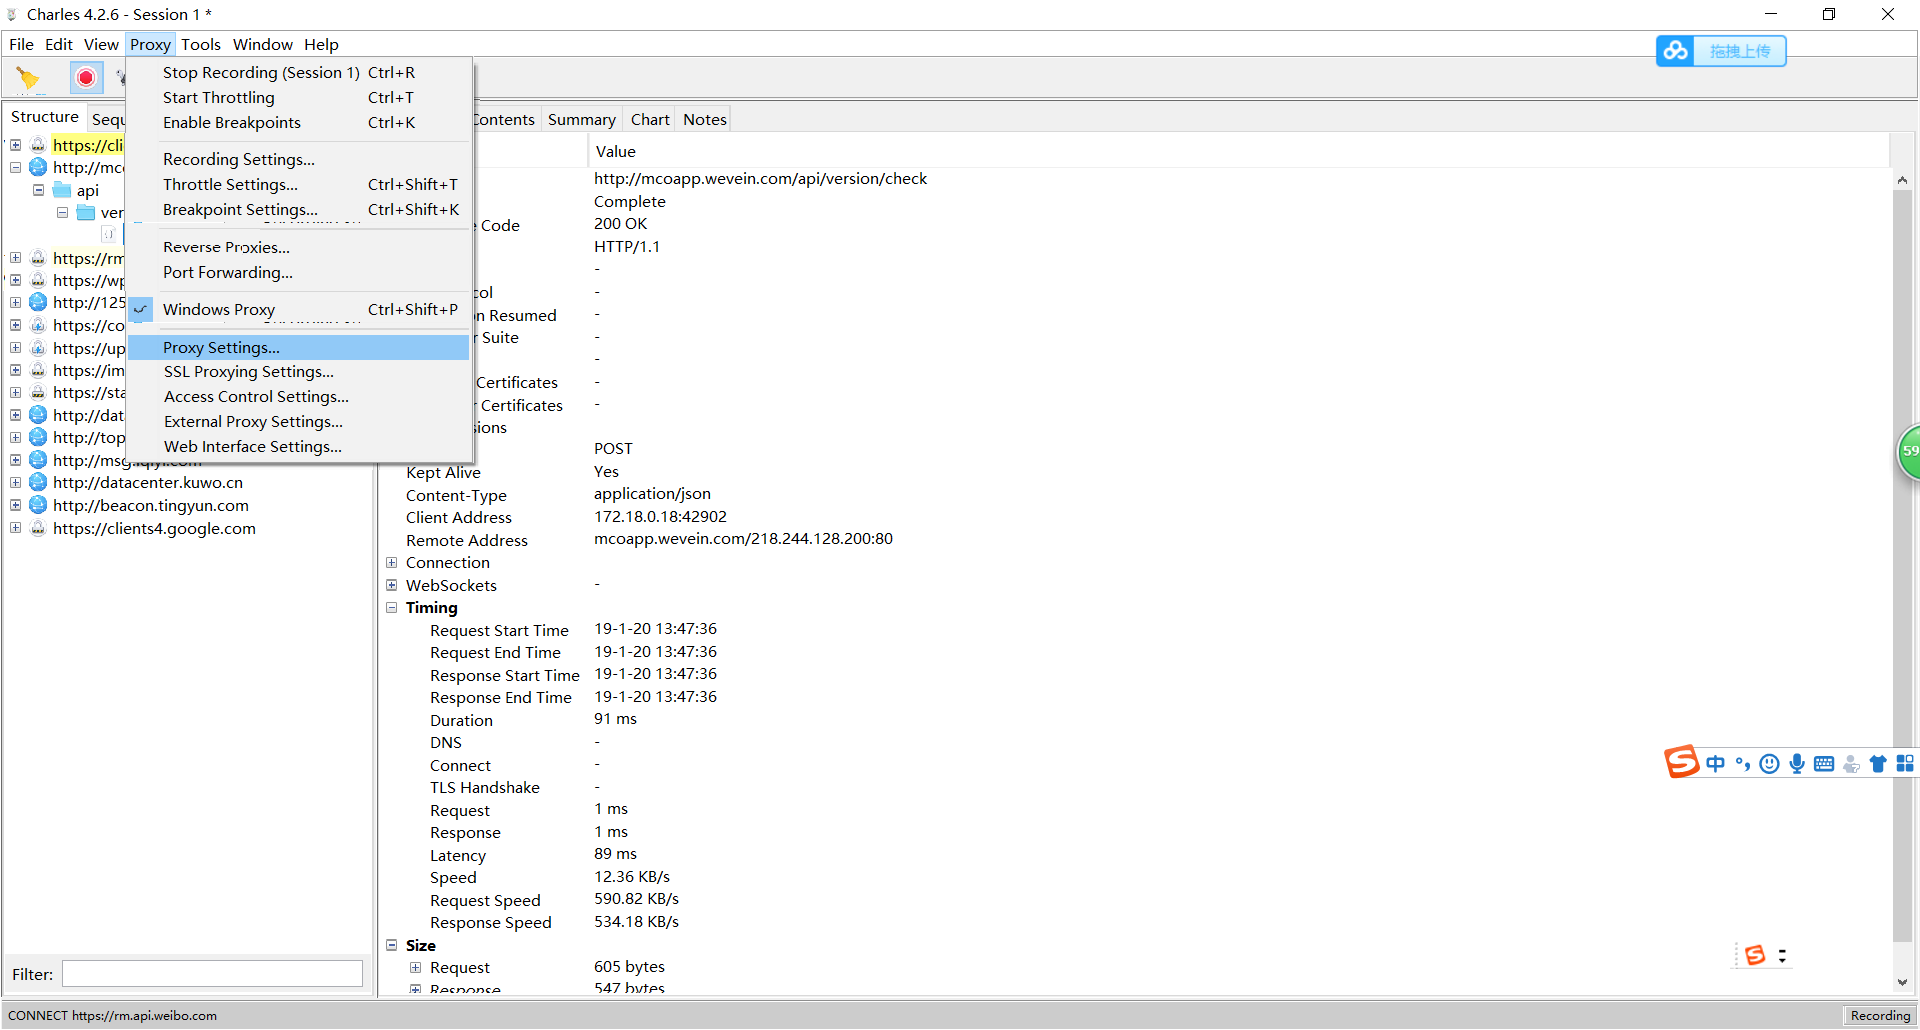1920x1030 pixels.
Task: Click the broom Clear Session toolbar icon
Action: (28, 78)
